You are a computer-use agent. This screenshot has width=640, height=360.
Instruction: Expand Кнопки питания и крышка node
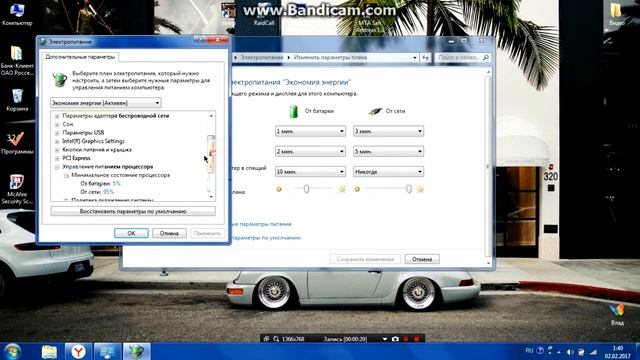tap(57, 150)
